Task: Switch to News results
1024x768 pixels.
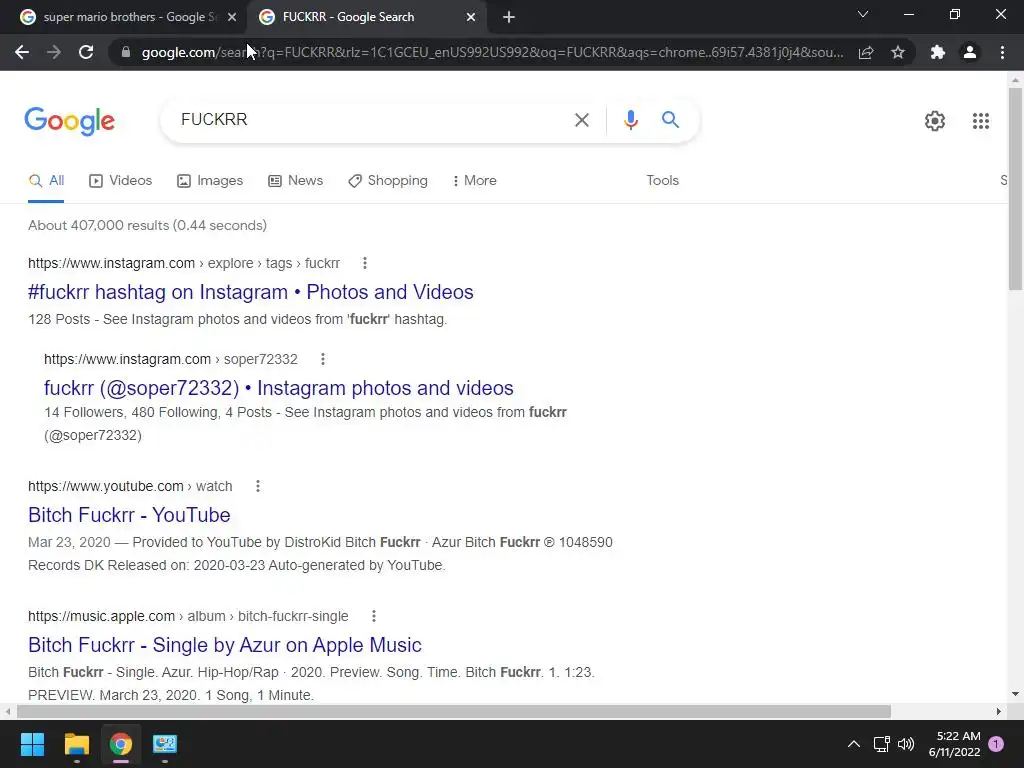Action: click(x=295, y=181)
